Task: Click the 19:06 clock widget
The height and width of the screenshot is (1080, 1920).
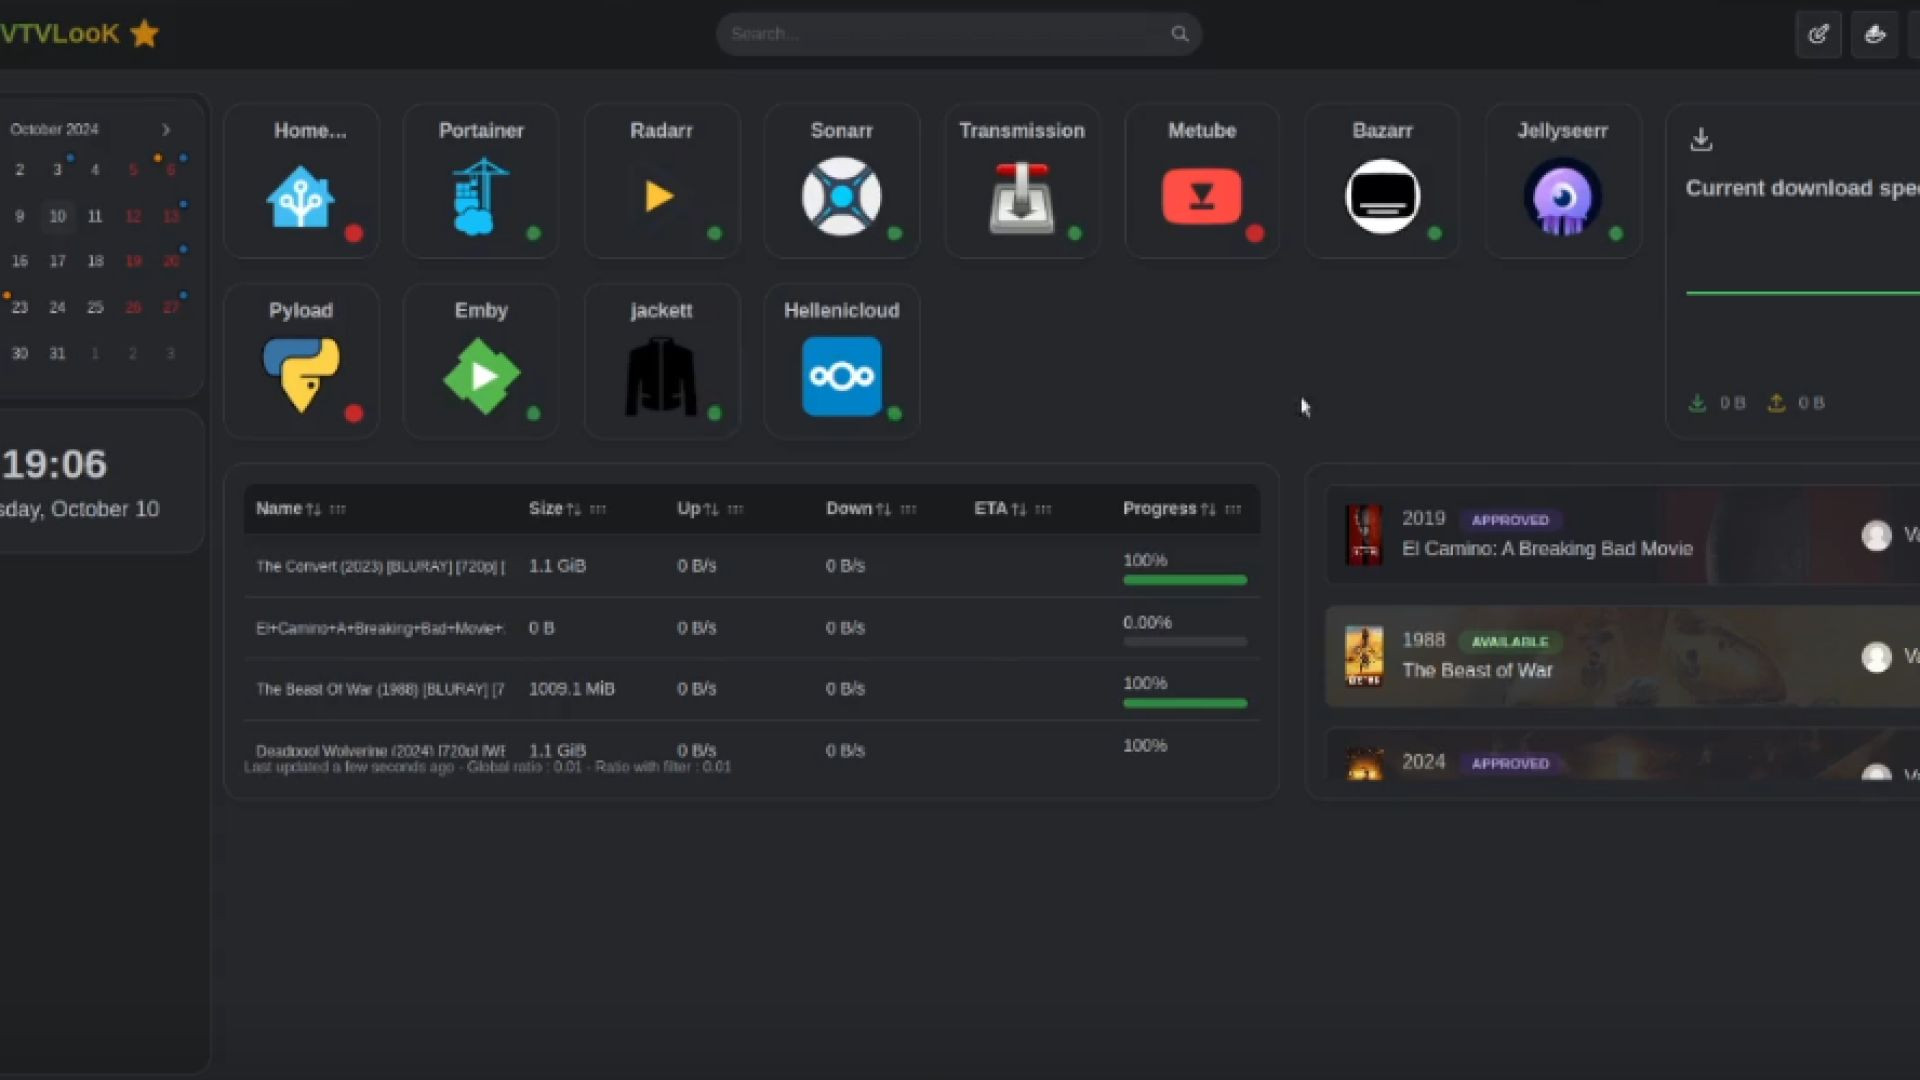Action: click(54, 464)
